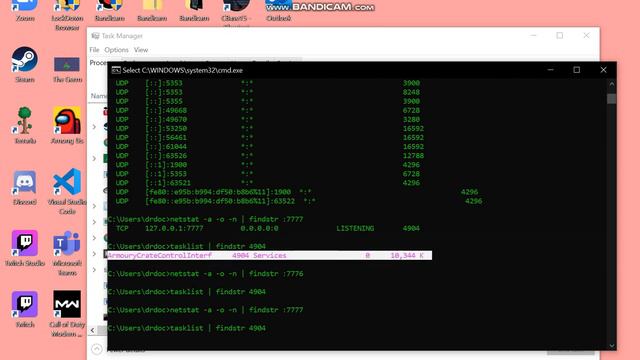Click the cmd window scroll down arrow
Viewport: 640px width, 360px height.
point(611,345)
